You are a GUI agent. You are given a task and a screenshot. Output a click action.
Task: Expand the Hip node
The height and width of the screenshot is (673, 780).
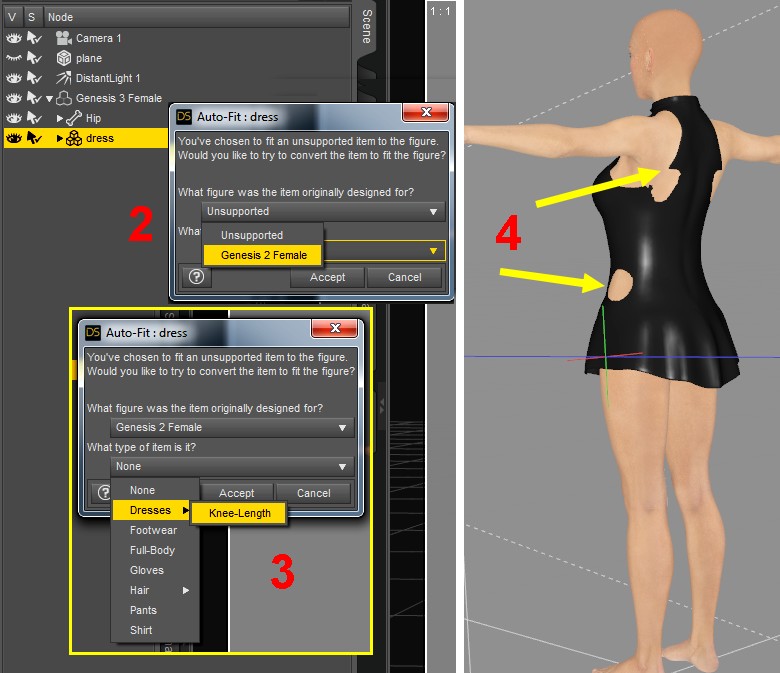click(59, 118)
